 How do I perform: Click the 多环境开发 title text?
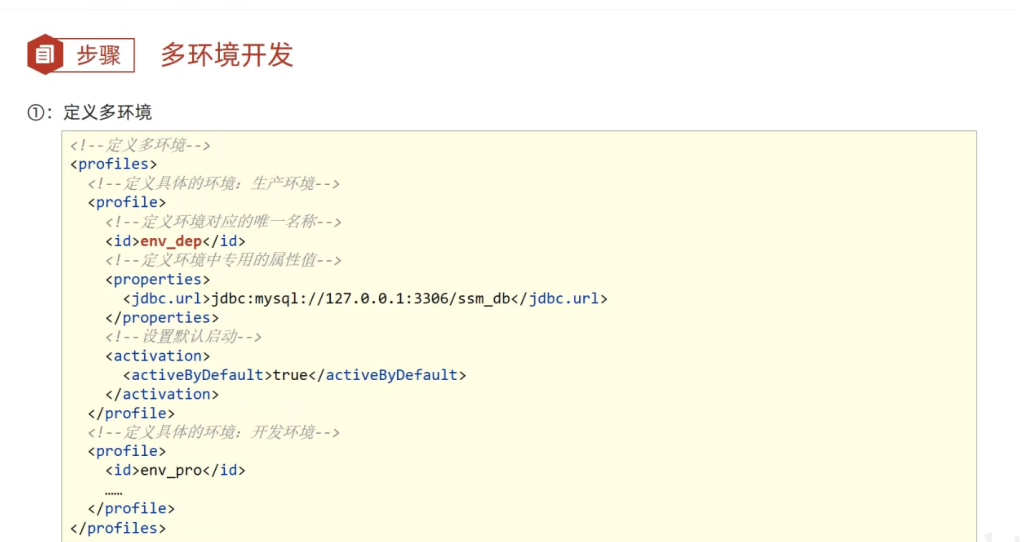click(227, 55)
